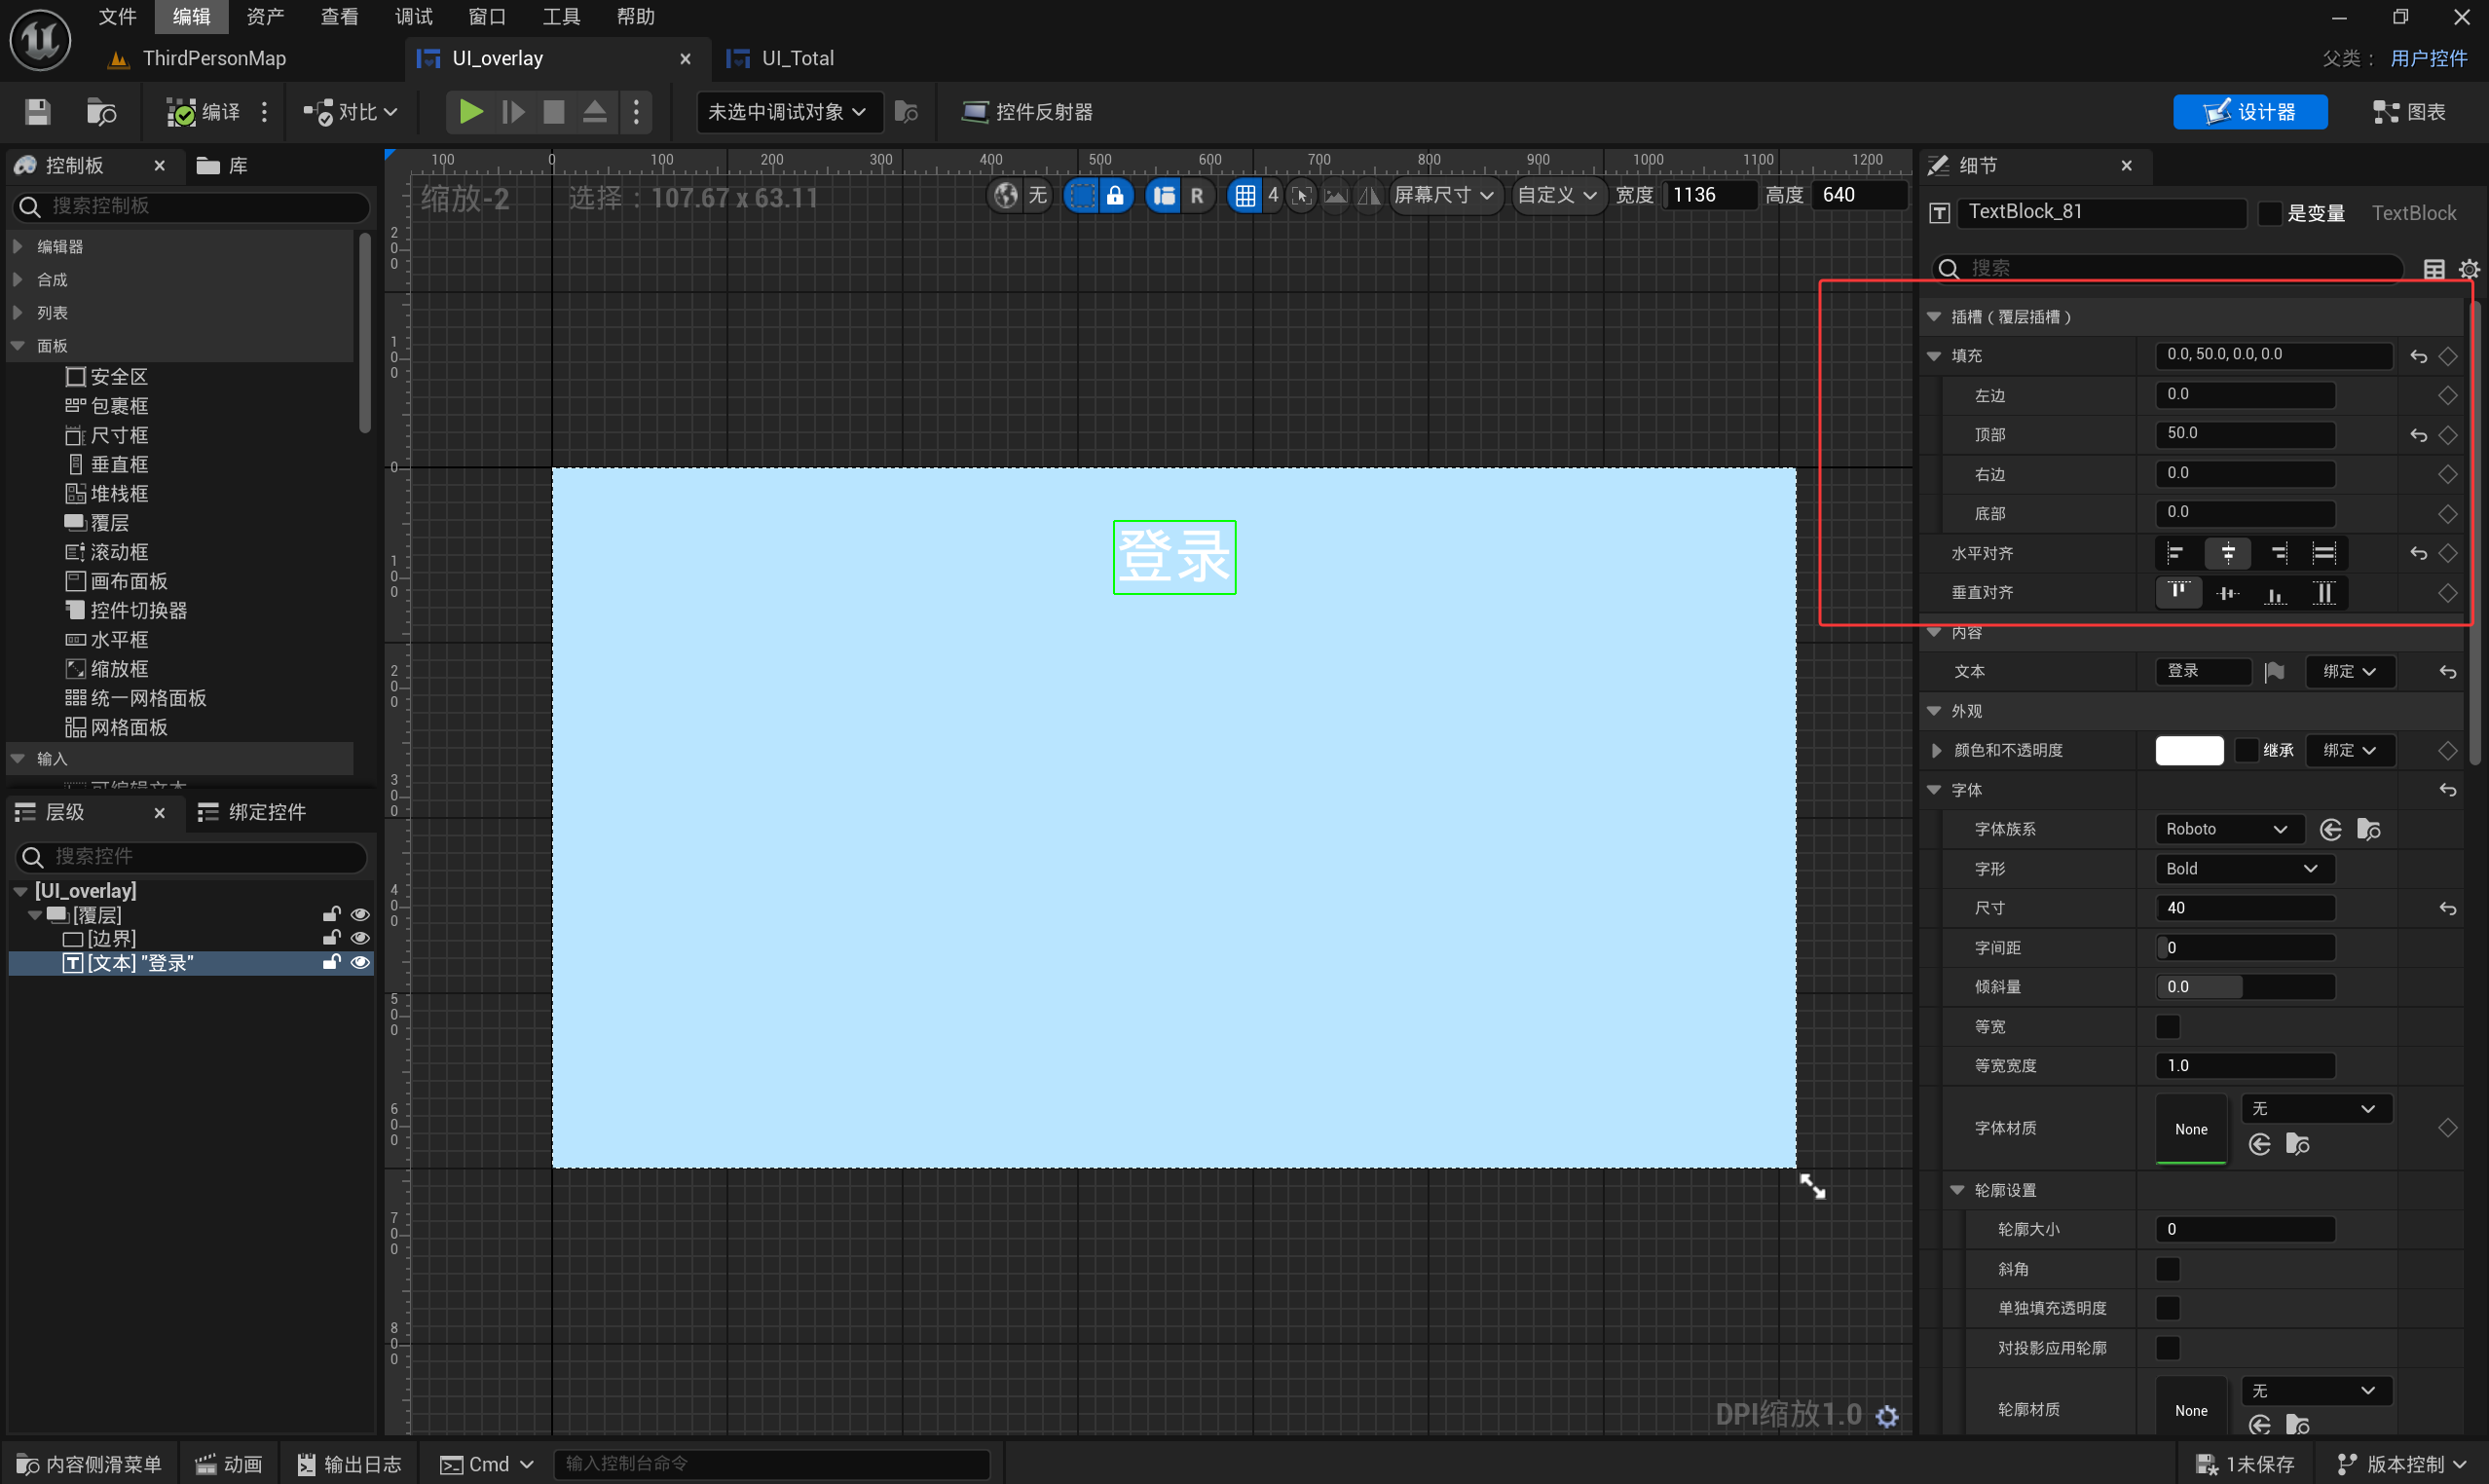Click the mirror flip icon in viewport toolbar

tap(1369, 195)
